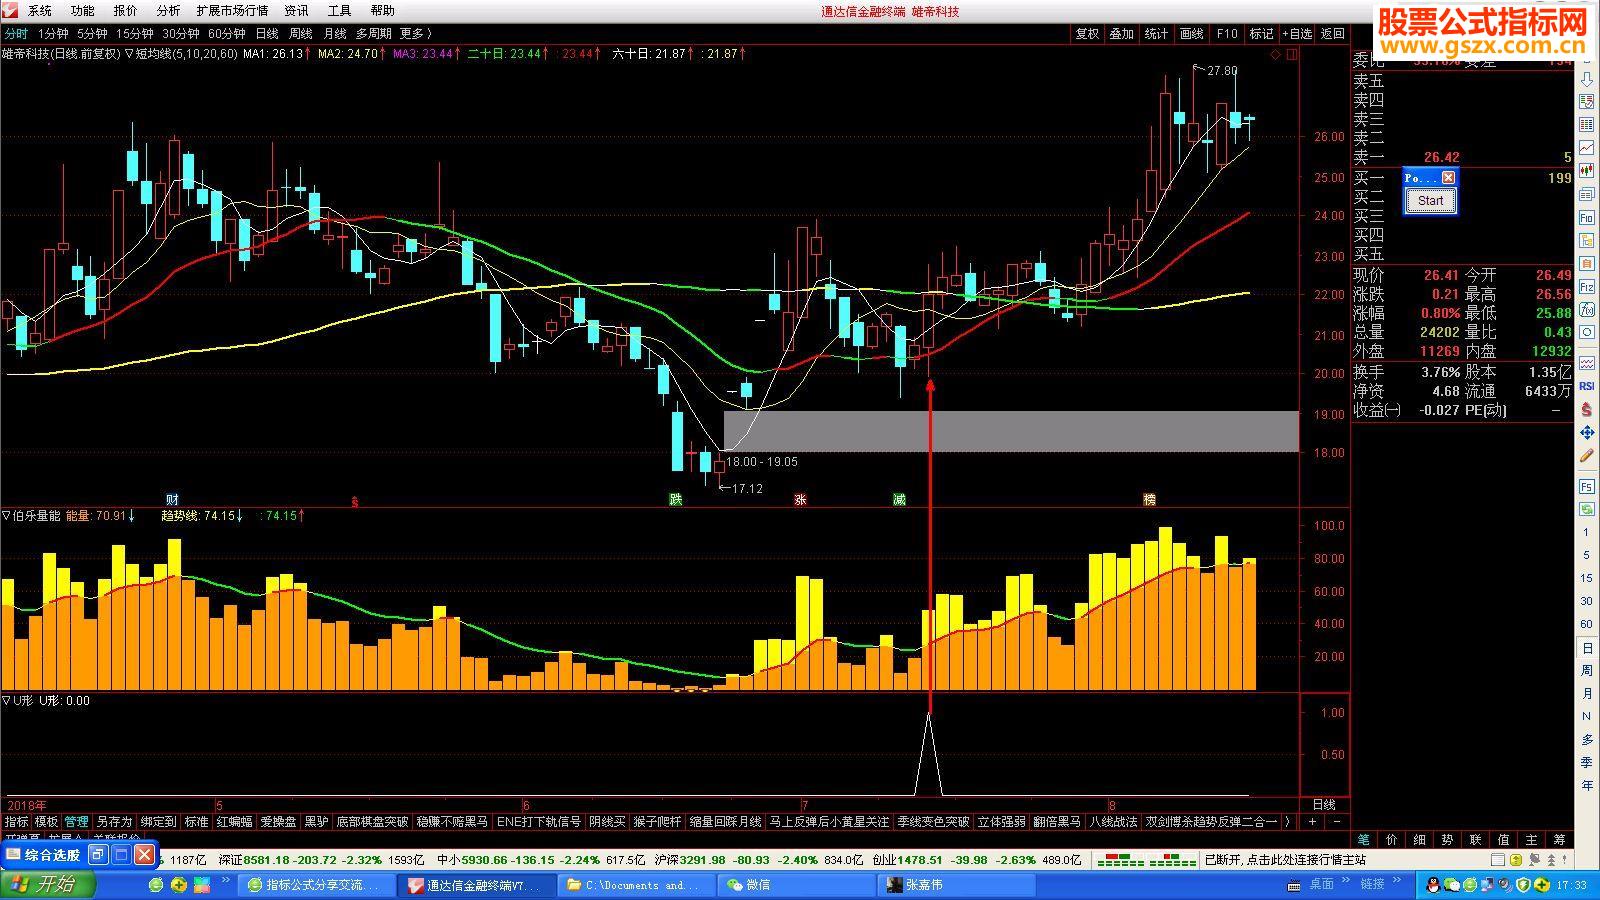Switch to 60分钟 period
The width and height of the screenshot is (1600, 900).
click(227, 34)
